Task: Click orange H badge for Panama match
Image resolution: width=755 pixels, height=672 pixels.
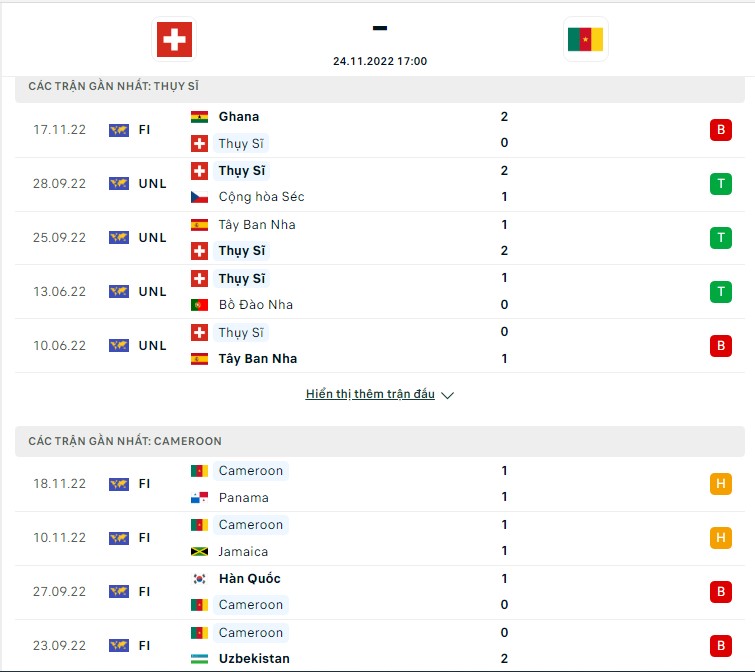Action: 720,484
